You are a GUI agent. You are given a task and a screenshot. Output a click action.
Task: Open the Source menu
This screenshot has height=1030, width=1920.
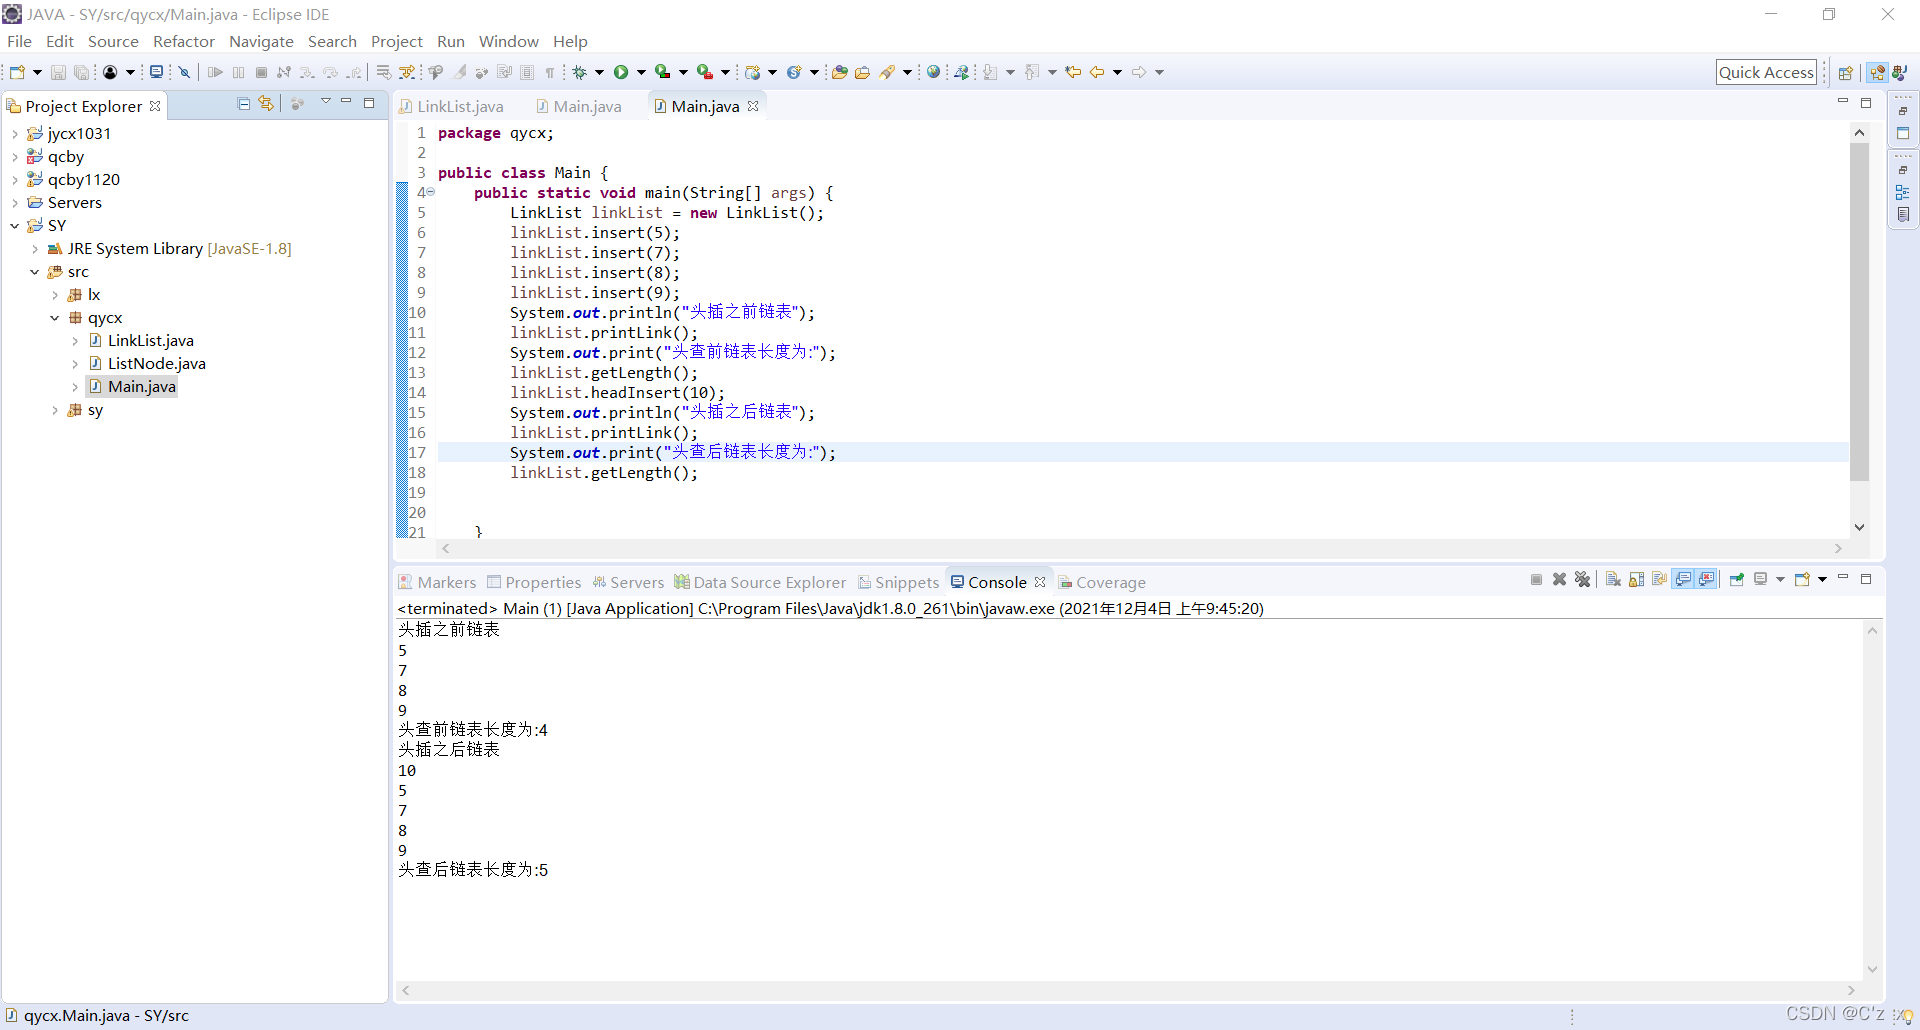point(113,42)
